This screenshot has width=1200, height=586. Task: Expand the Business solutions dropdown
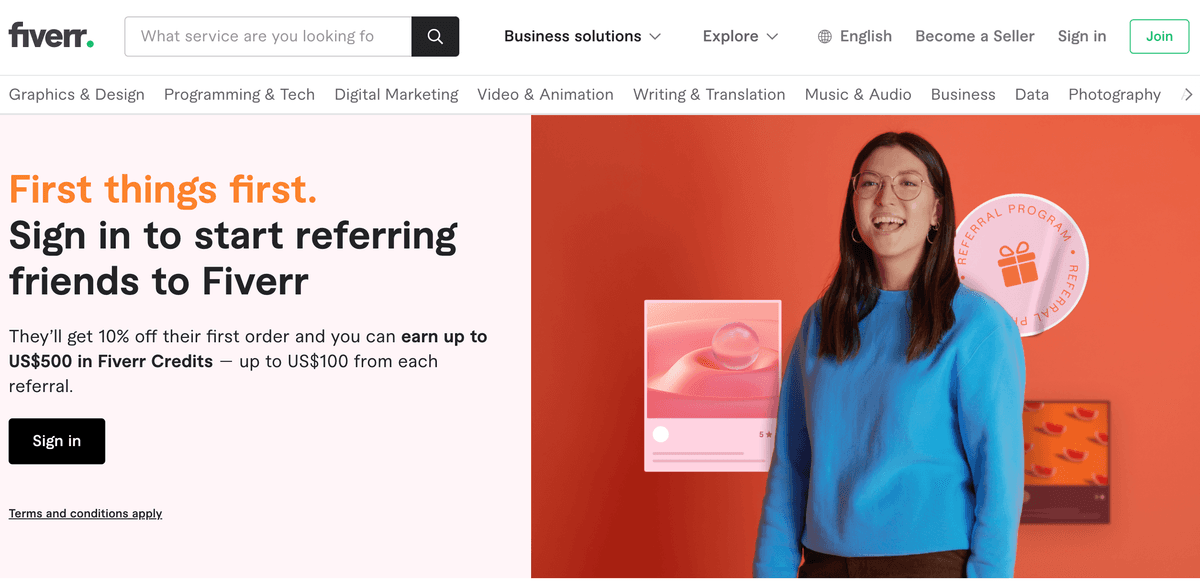(582, 36)
